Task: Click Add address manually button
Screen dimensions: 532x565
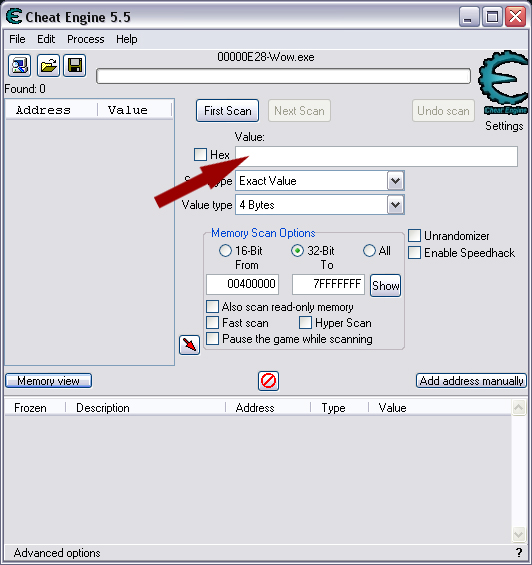Action: [x=471, y=381]
